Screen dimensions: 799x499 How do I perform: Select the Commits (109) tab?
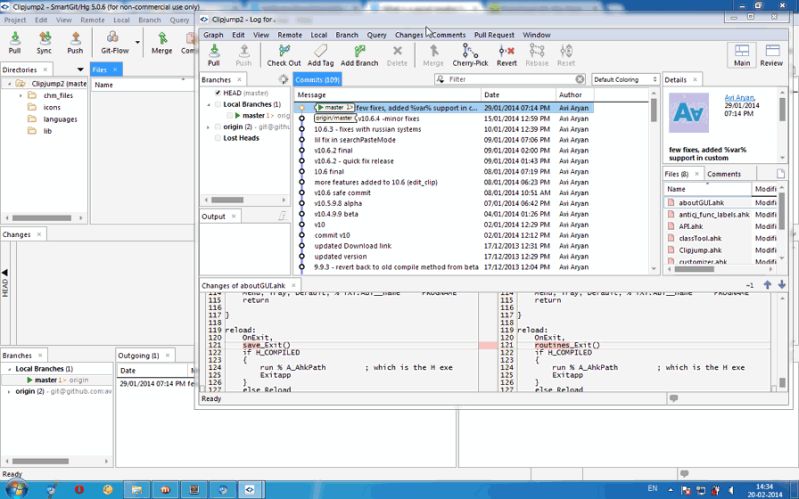point(317,80)
